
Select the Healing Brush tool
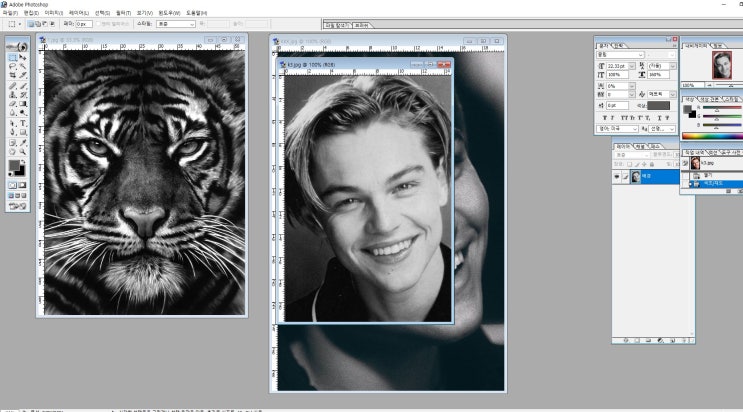(x=13, y=86)
